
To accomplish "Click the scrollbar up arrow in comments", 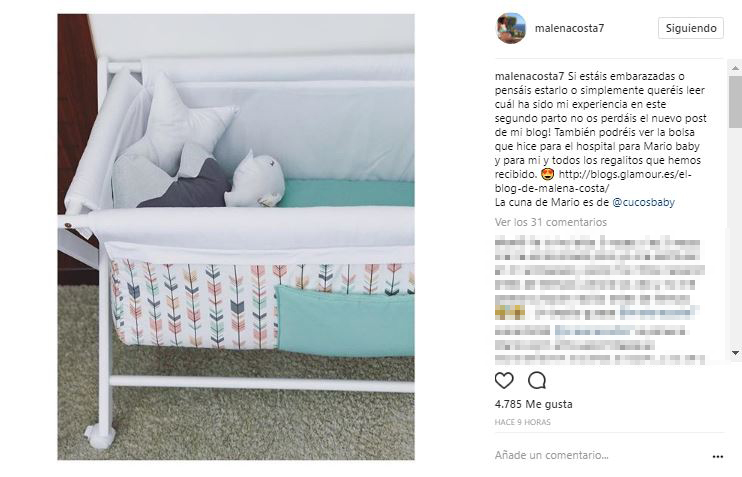I will [735, 69].
